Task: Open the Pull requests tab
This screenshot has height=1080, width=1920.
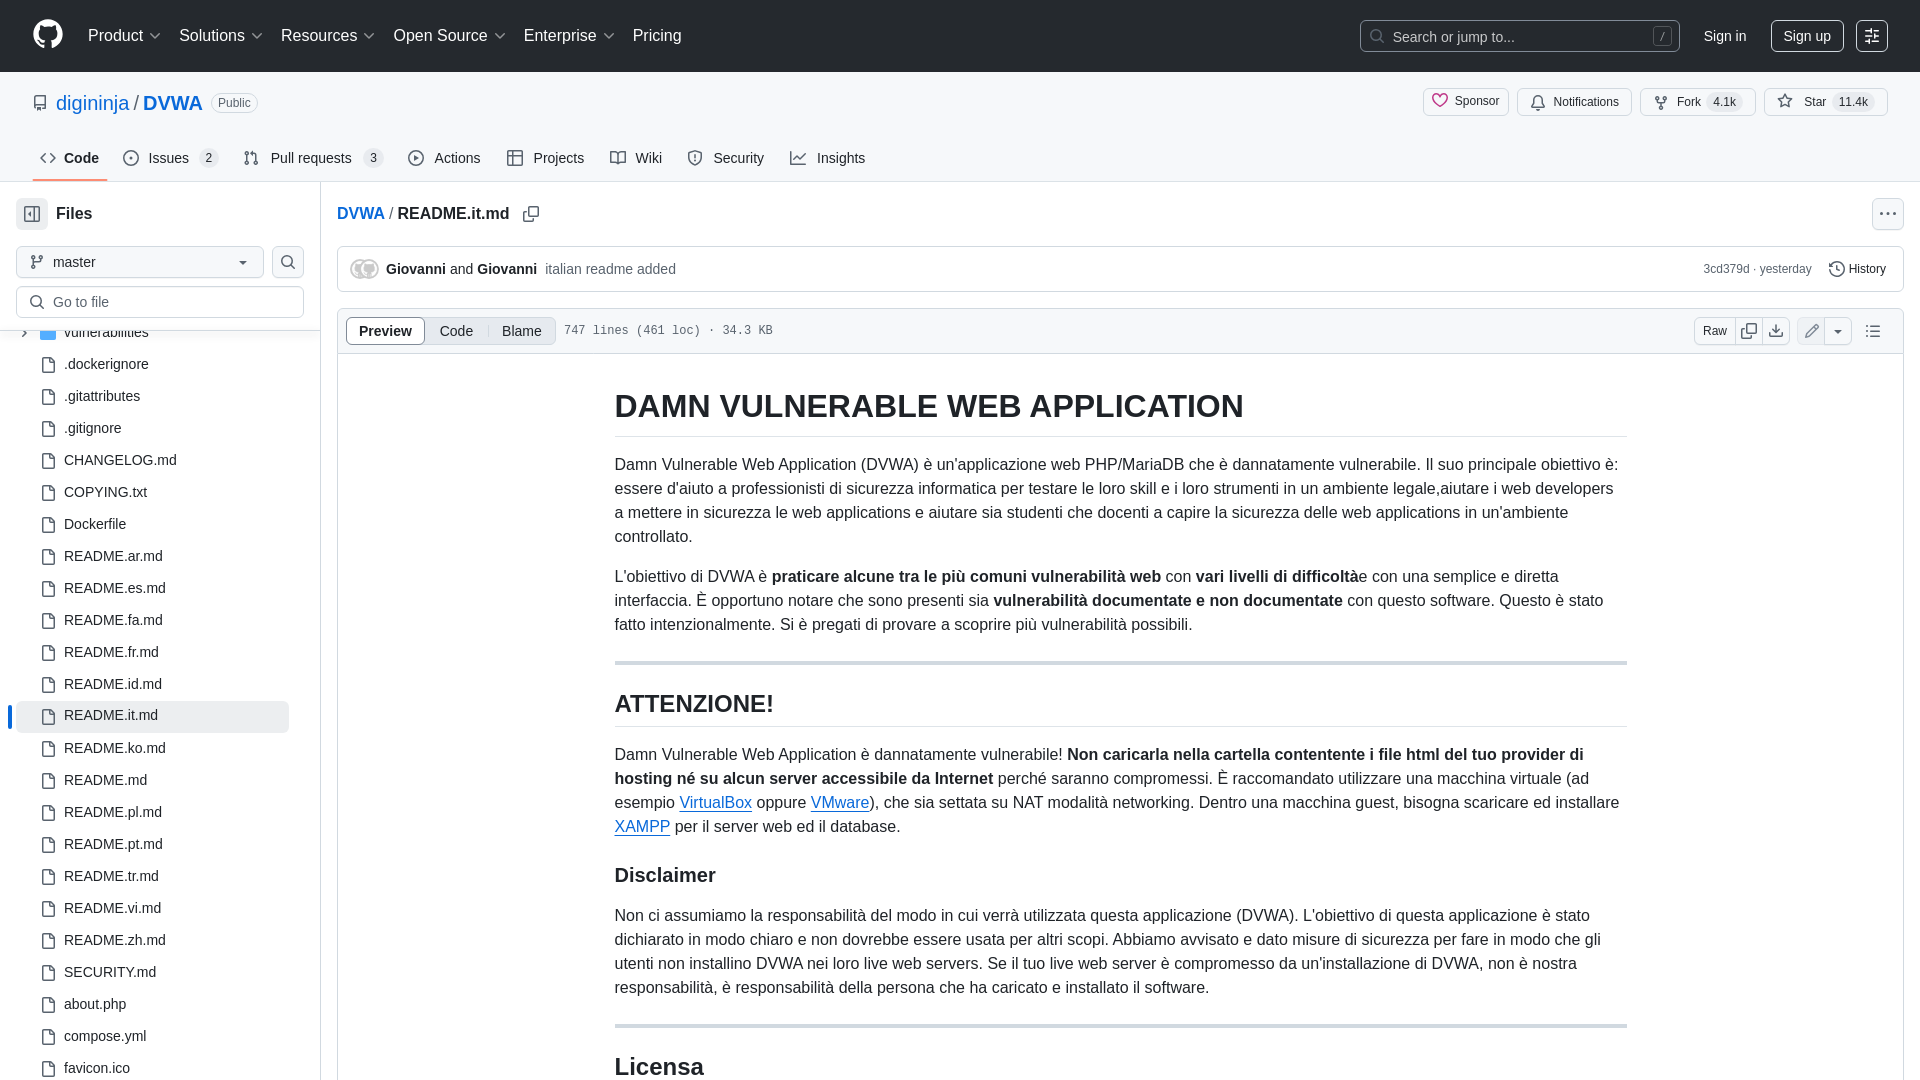Action: (x=313, y=158)
